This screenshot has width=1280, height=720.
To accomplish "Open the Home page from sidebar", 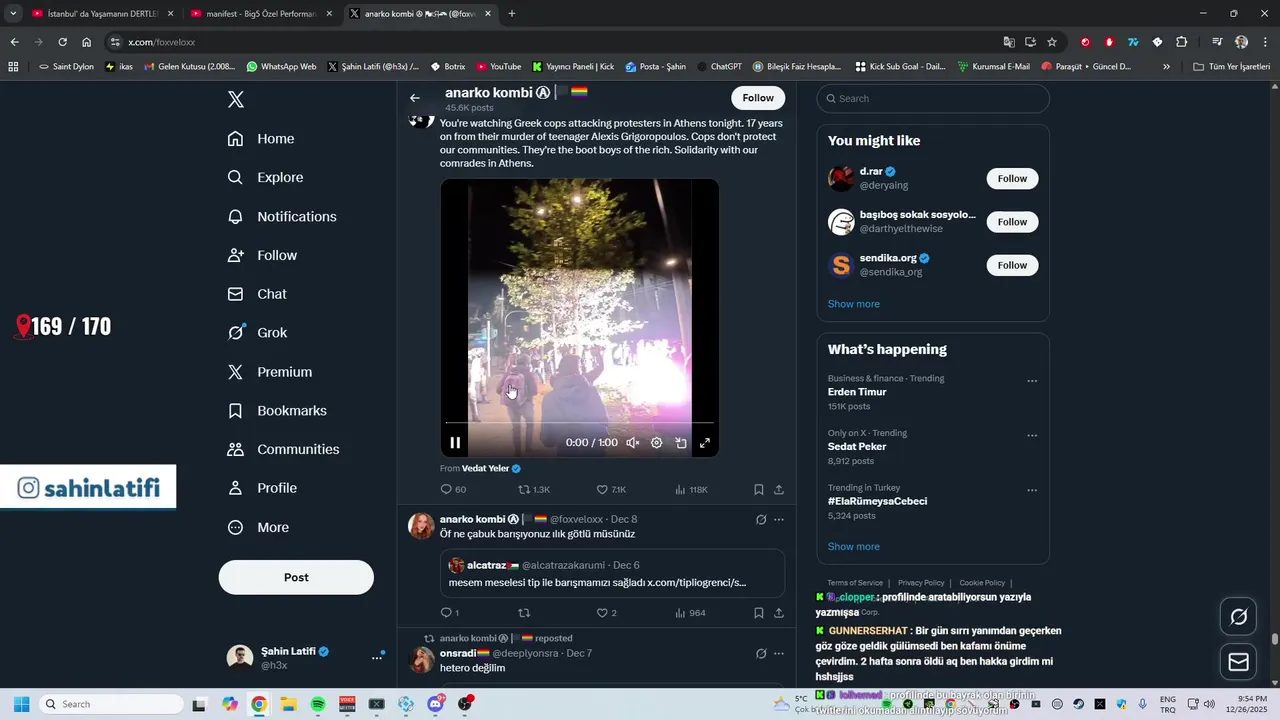I will pyautogui.click(x=261, y=139).
